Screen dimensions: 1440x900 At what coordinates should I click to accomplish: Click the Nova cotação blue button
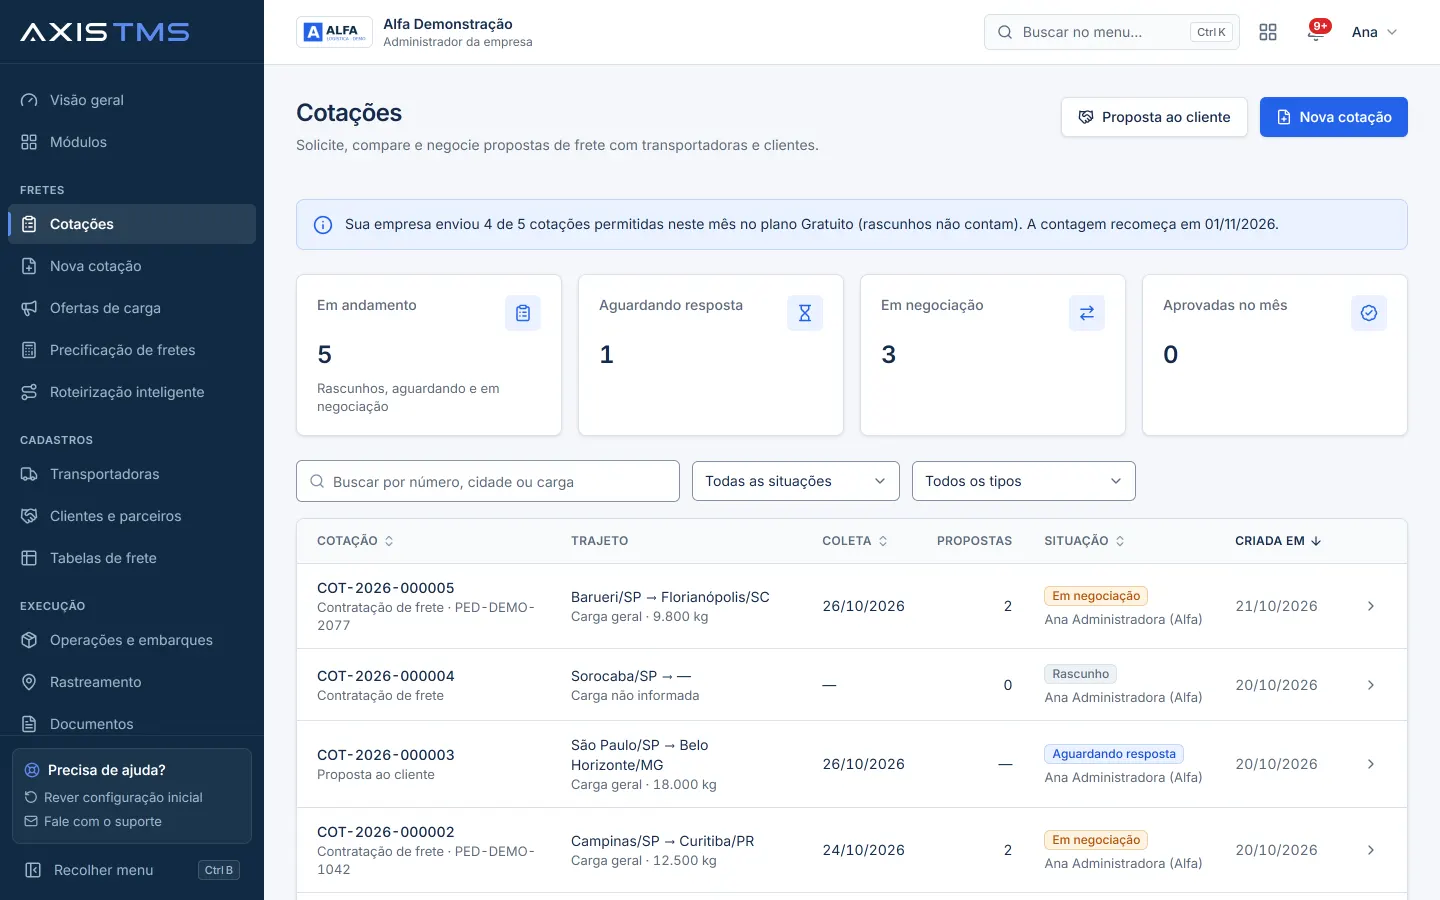click(x=1334, y=117)
